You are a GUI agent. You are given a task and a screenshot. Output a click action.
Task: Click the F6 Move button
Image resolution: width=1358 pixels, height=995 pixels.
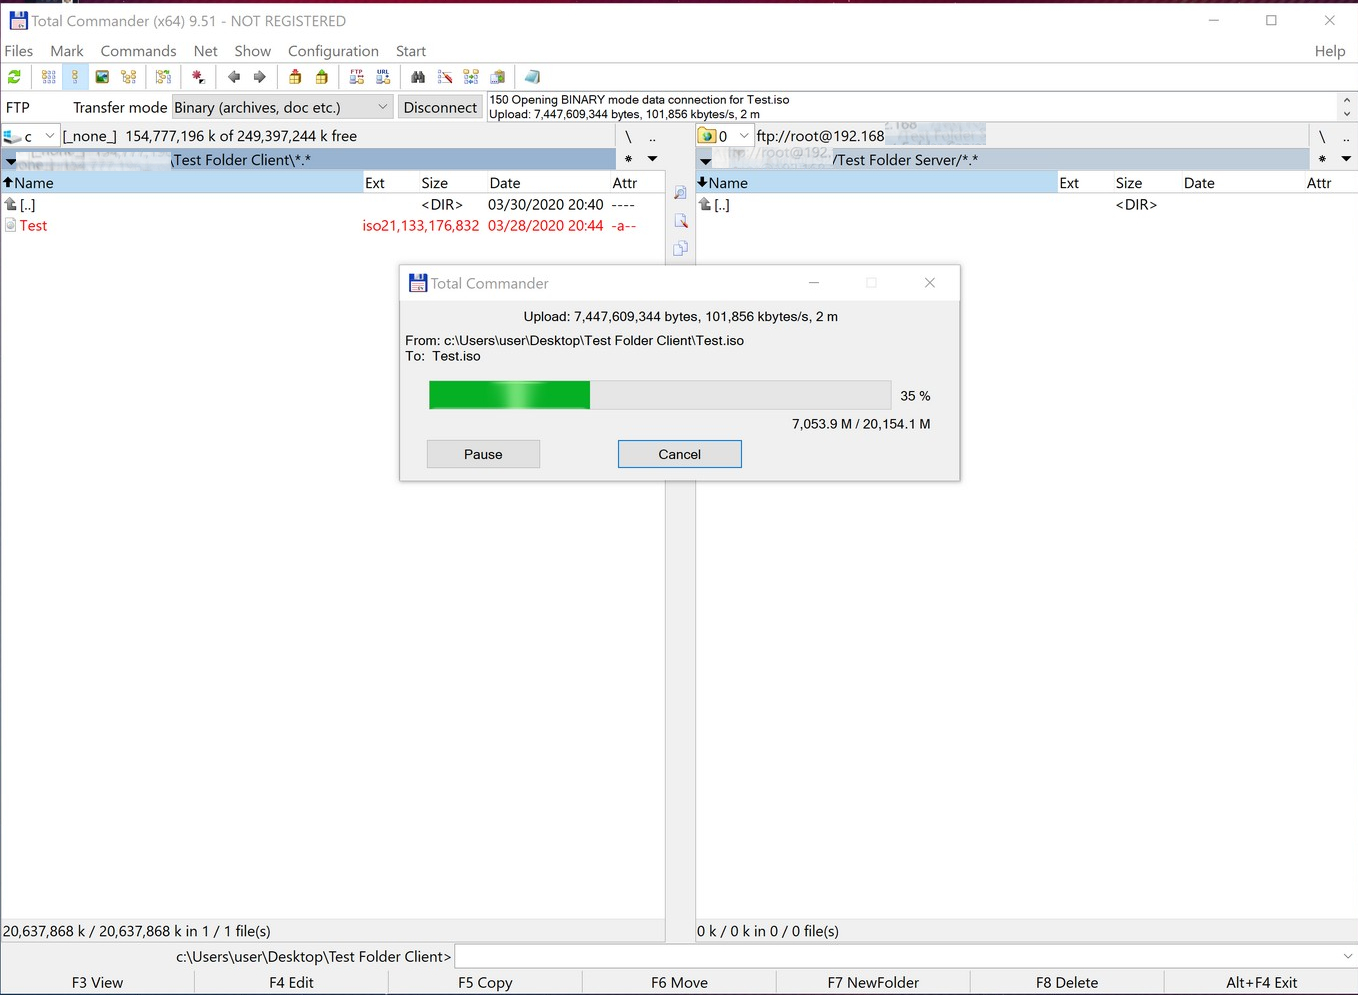[679, 982]
